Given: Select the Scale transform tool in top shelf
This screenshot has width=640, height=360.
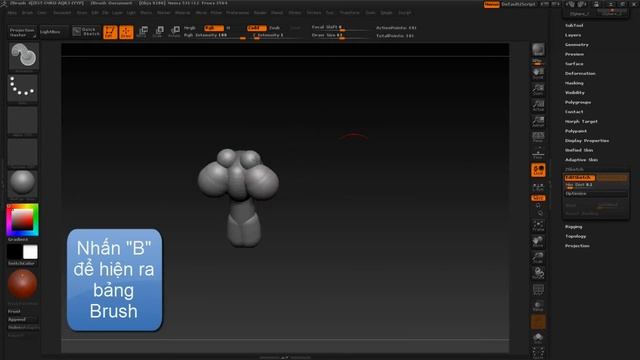Looking at the screenshot, I should click(x=159, y=32).
